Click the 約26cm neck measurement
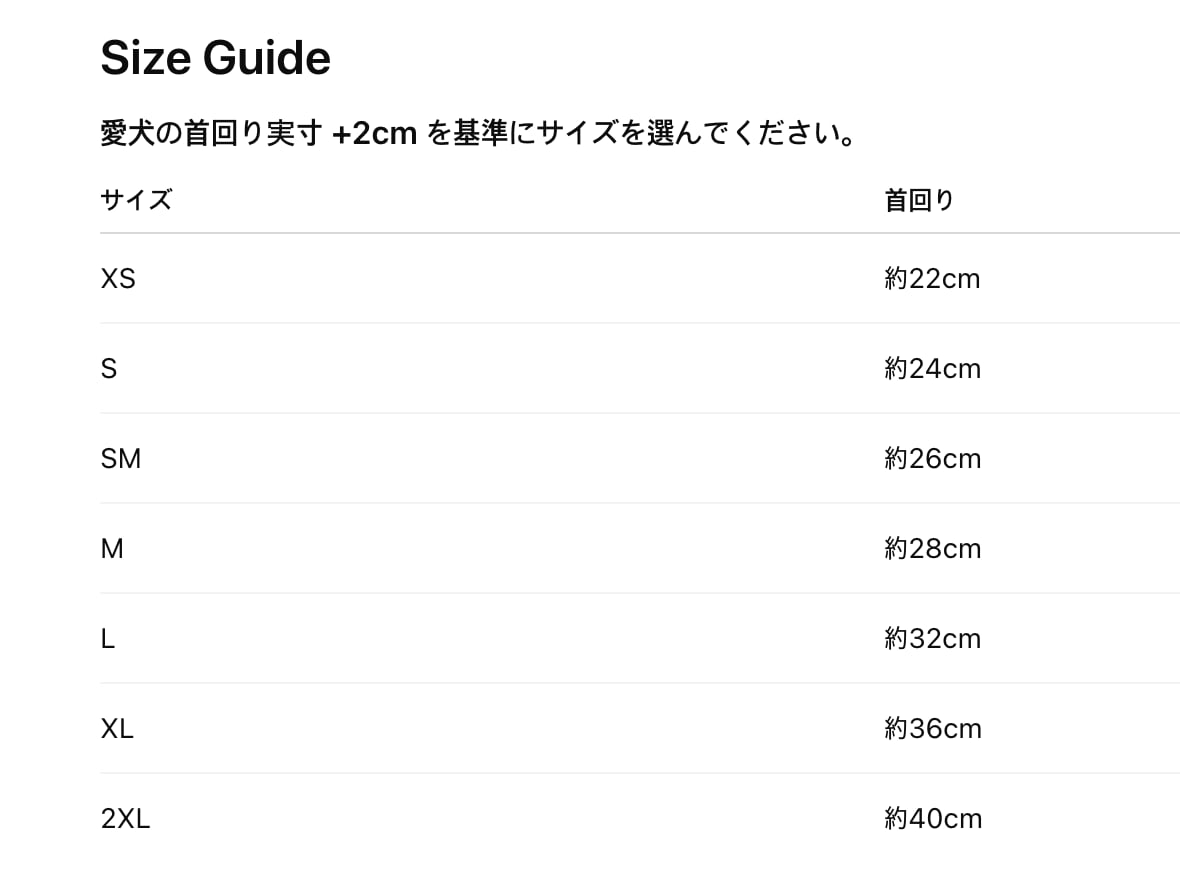1180x880 pixels. click(932, 459)
